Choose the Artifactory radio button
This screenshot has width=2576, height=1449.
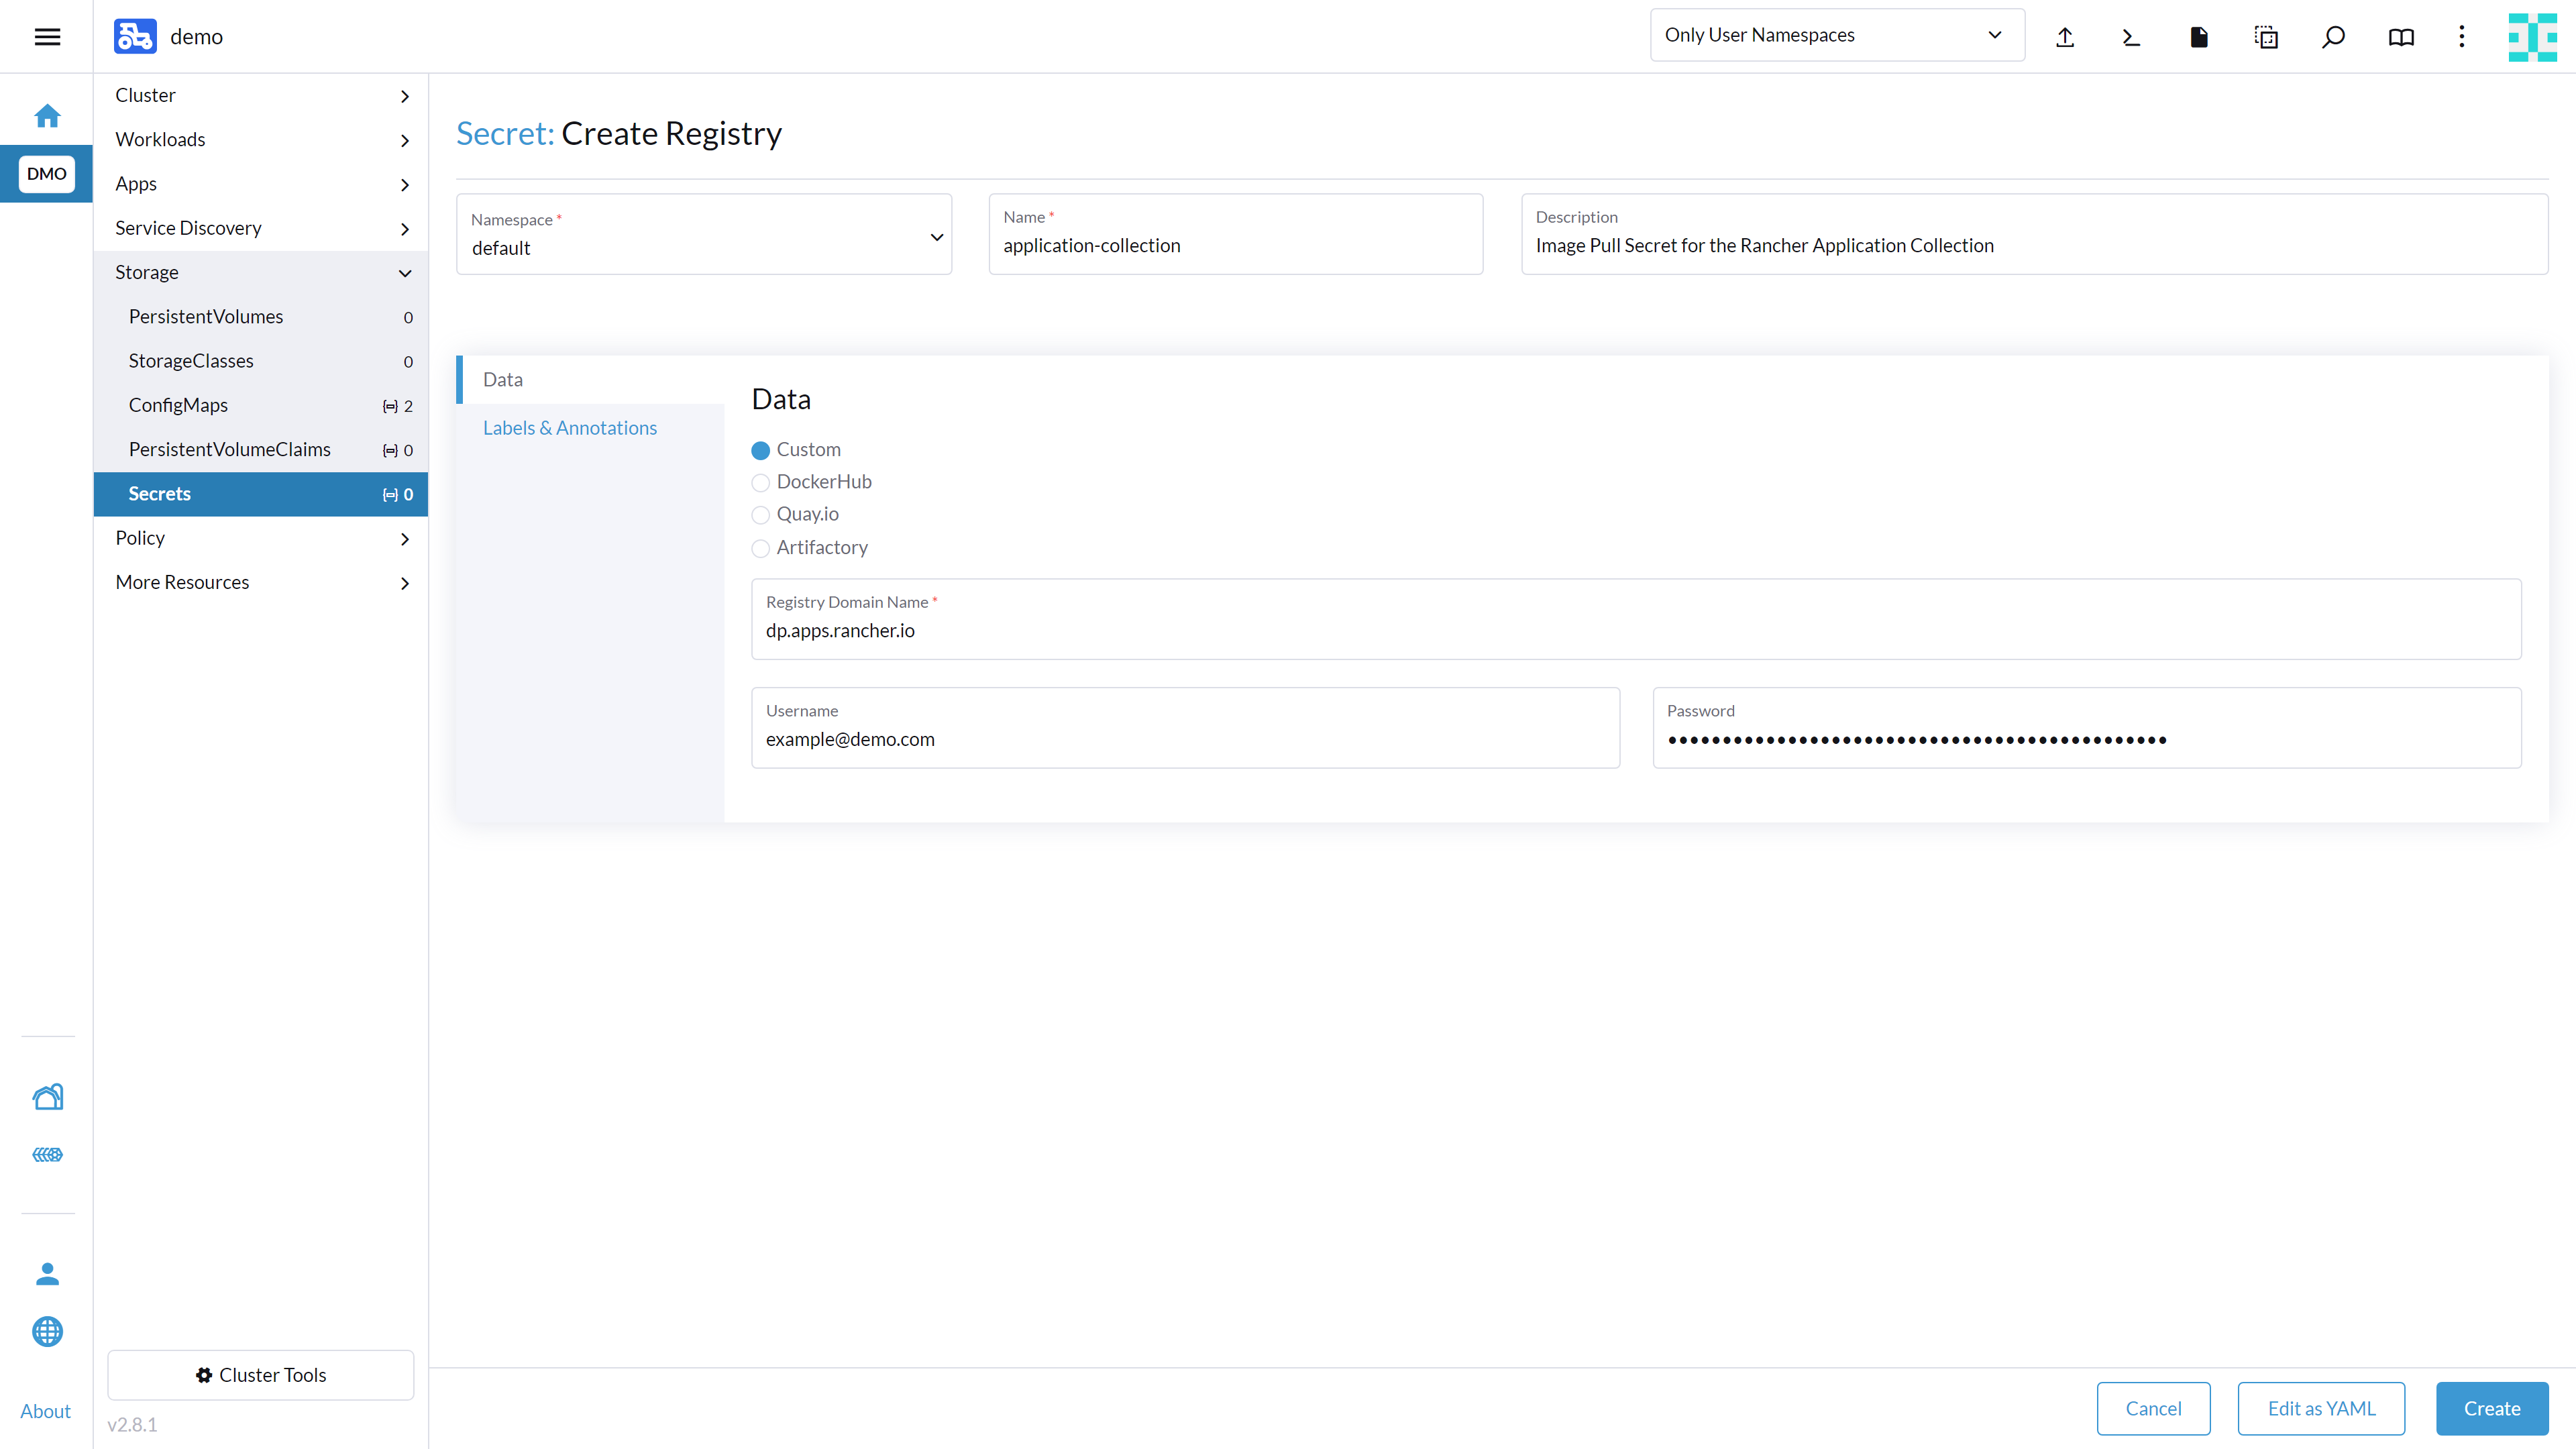(x=761, y=548)
